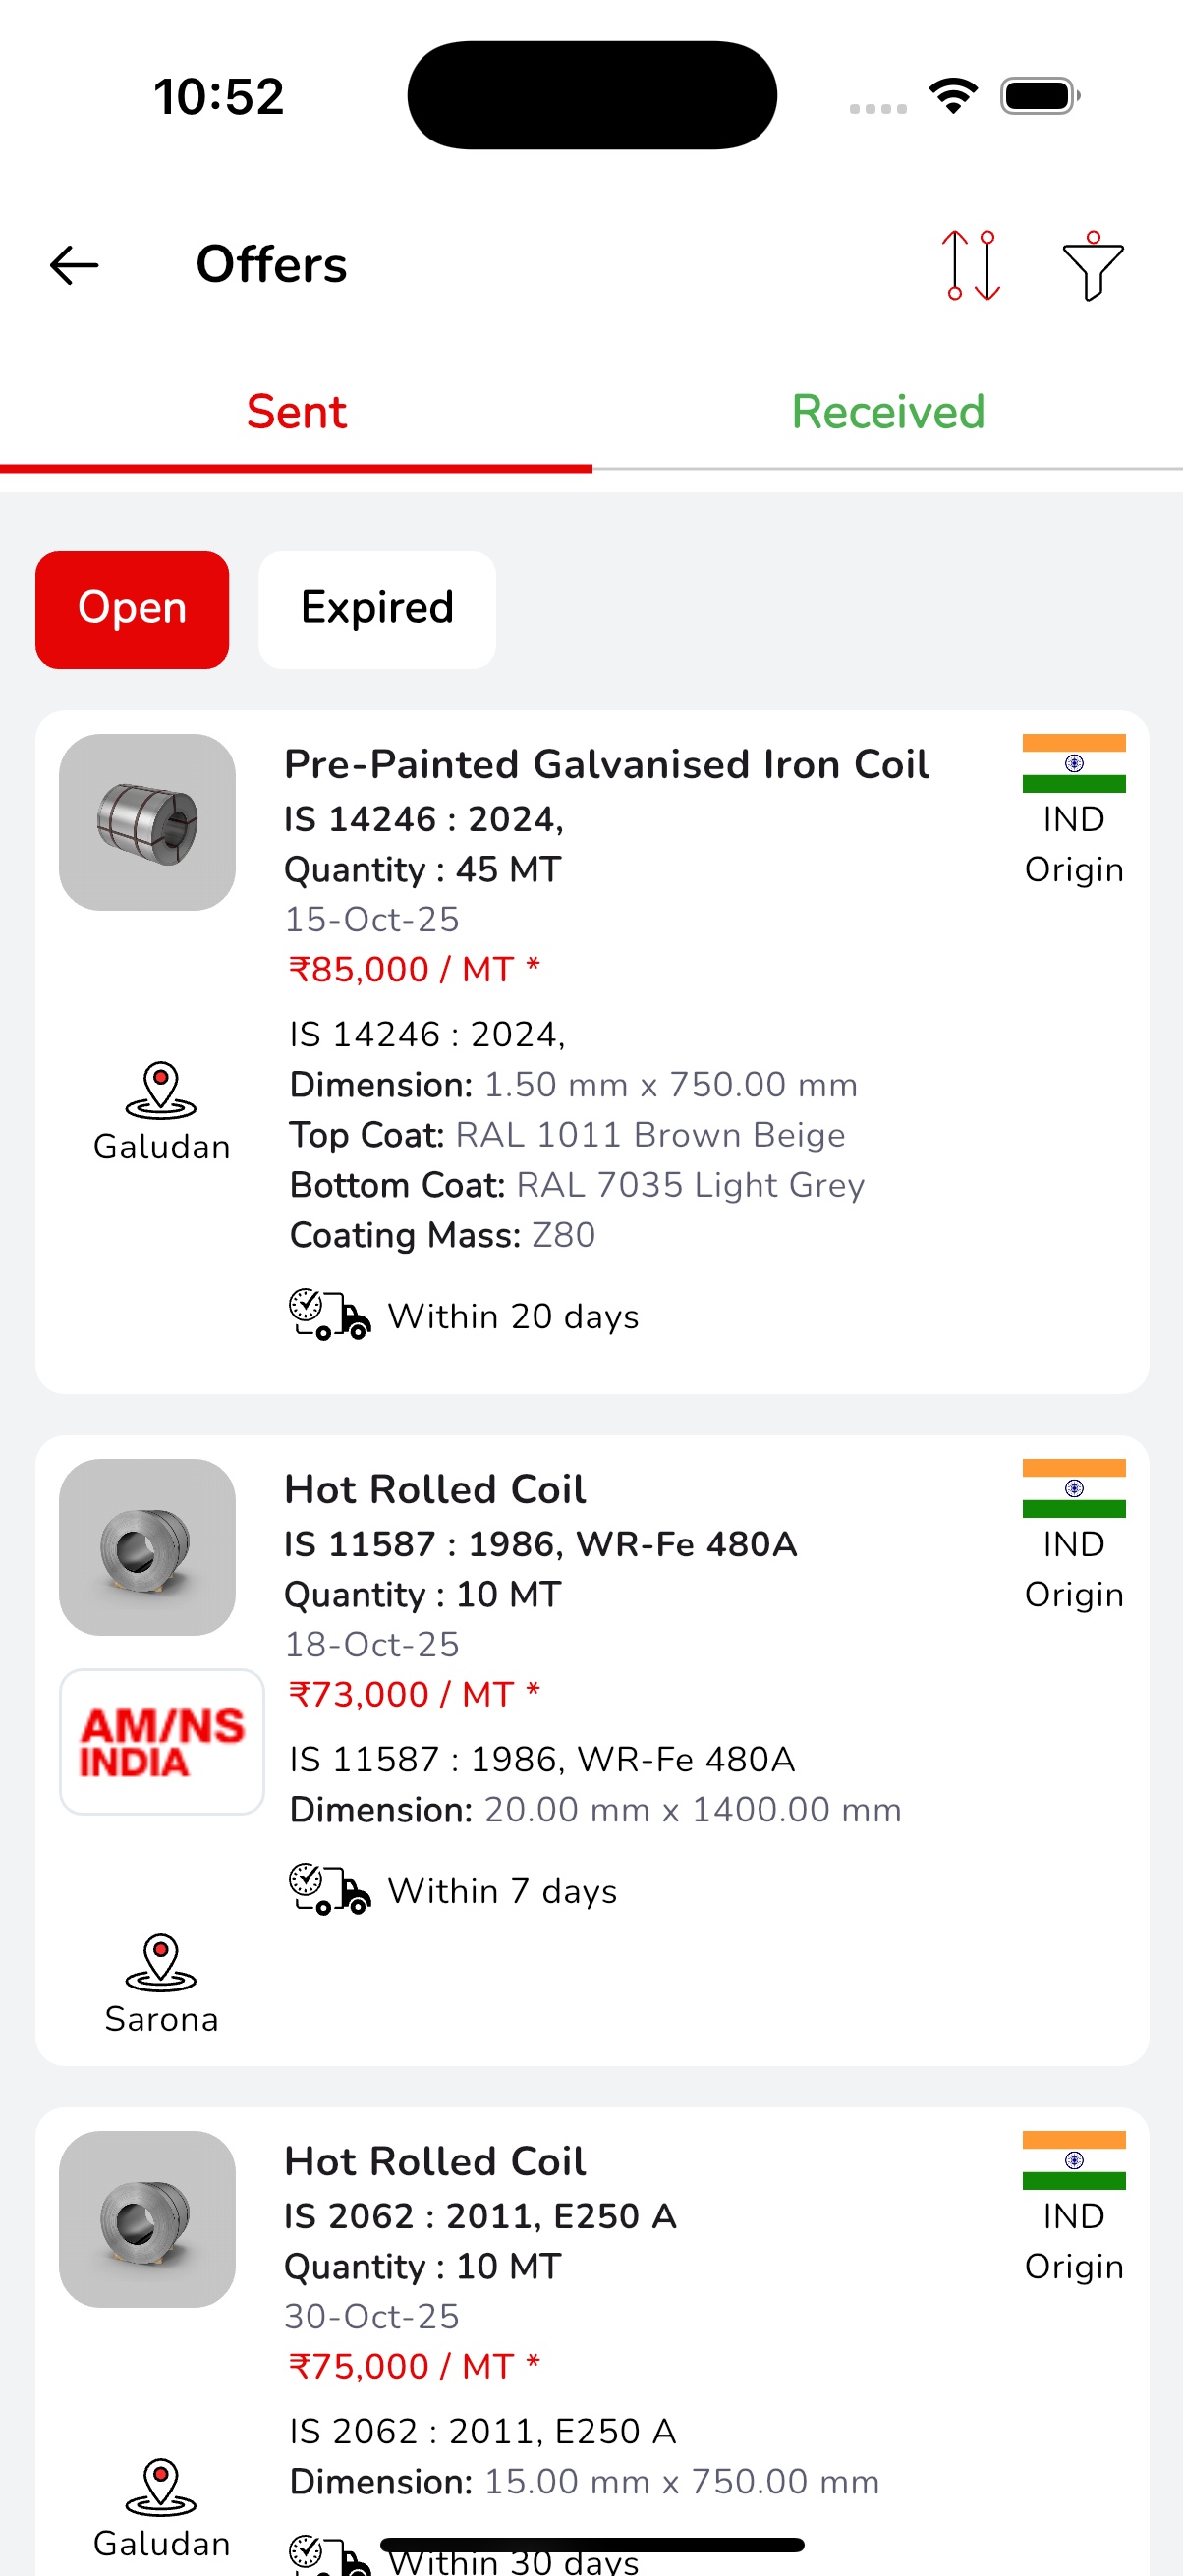Open the filter funnel icon
Viewport: 1183px width, 2576px height.
[1092, 265]
